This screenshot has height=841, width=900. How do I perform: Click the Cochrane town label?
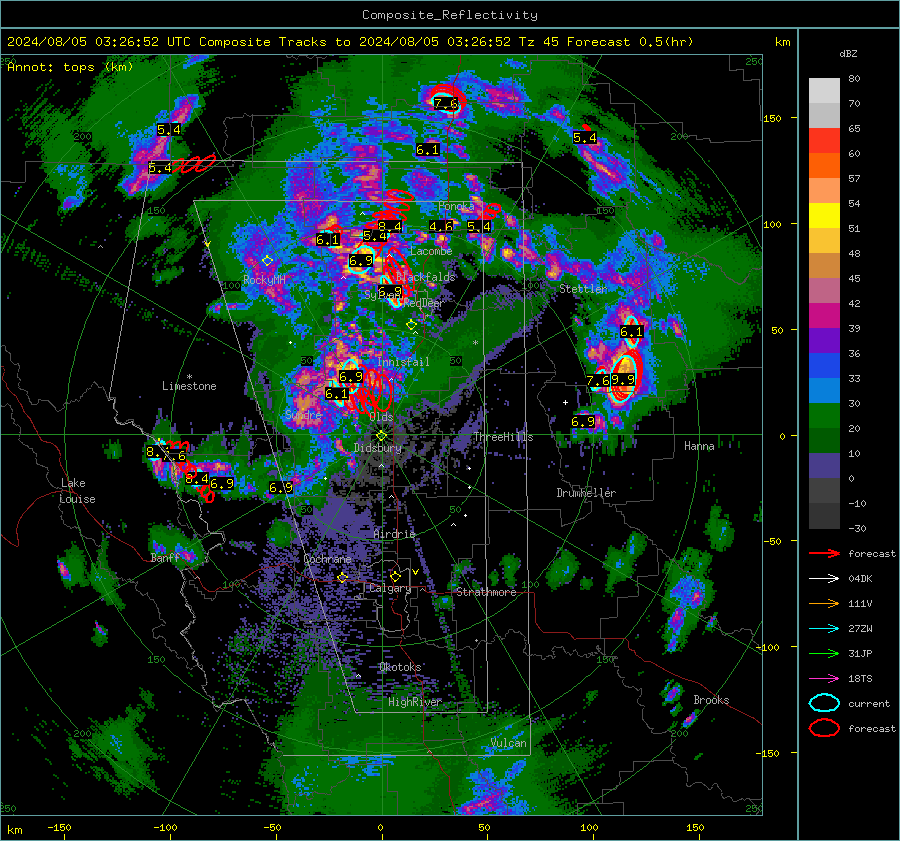(x=327, y=559)
